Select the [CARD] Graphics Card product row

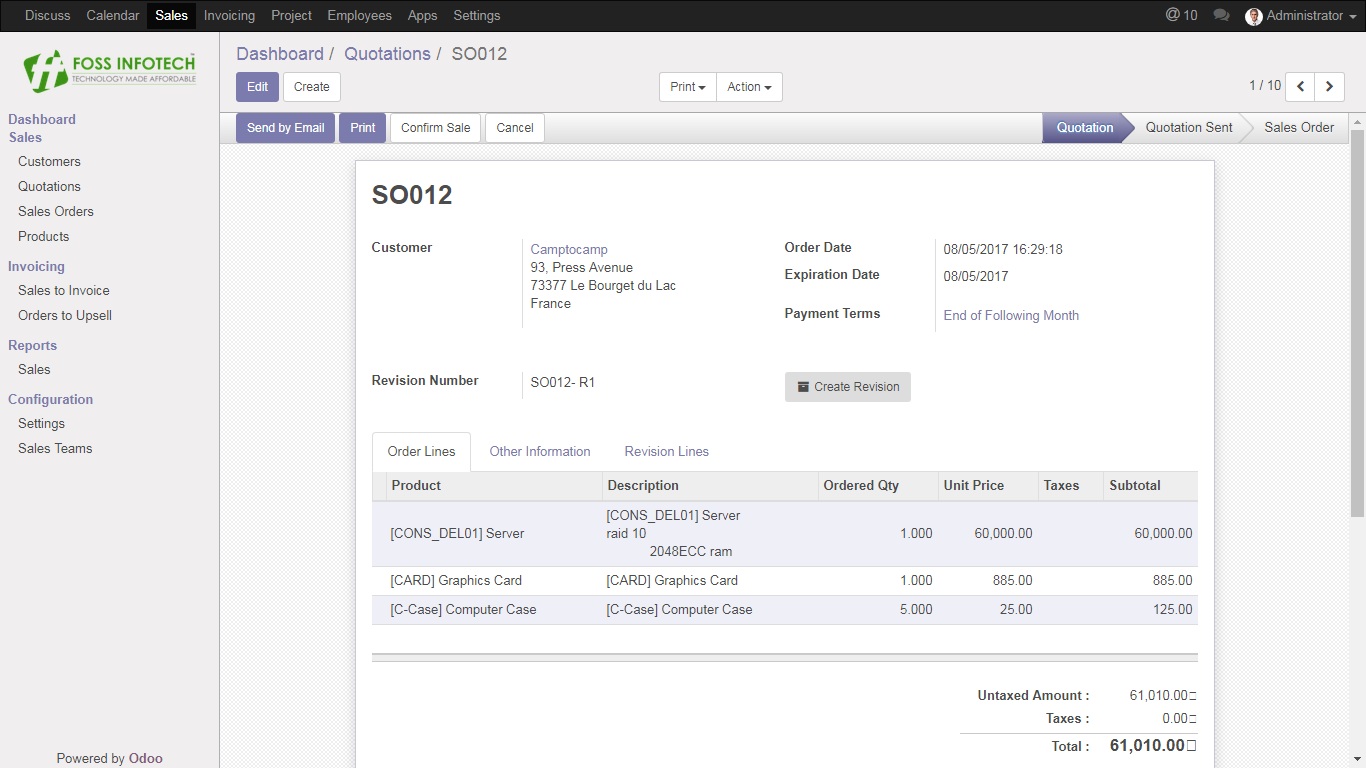[785, 581]
